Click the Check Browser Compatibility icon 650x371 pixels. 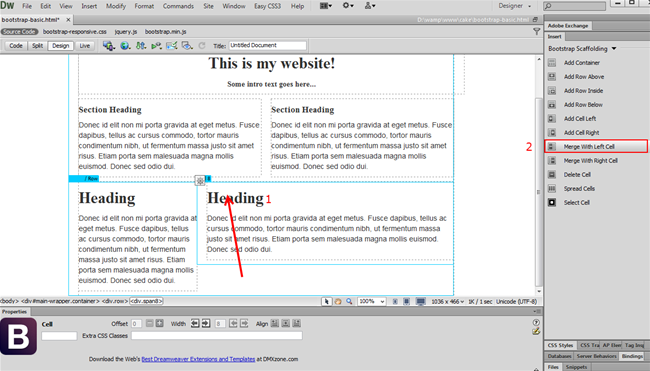tap(172, 46)
